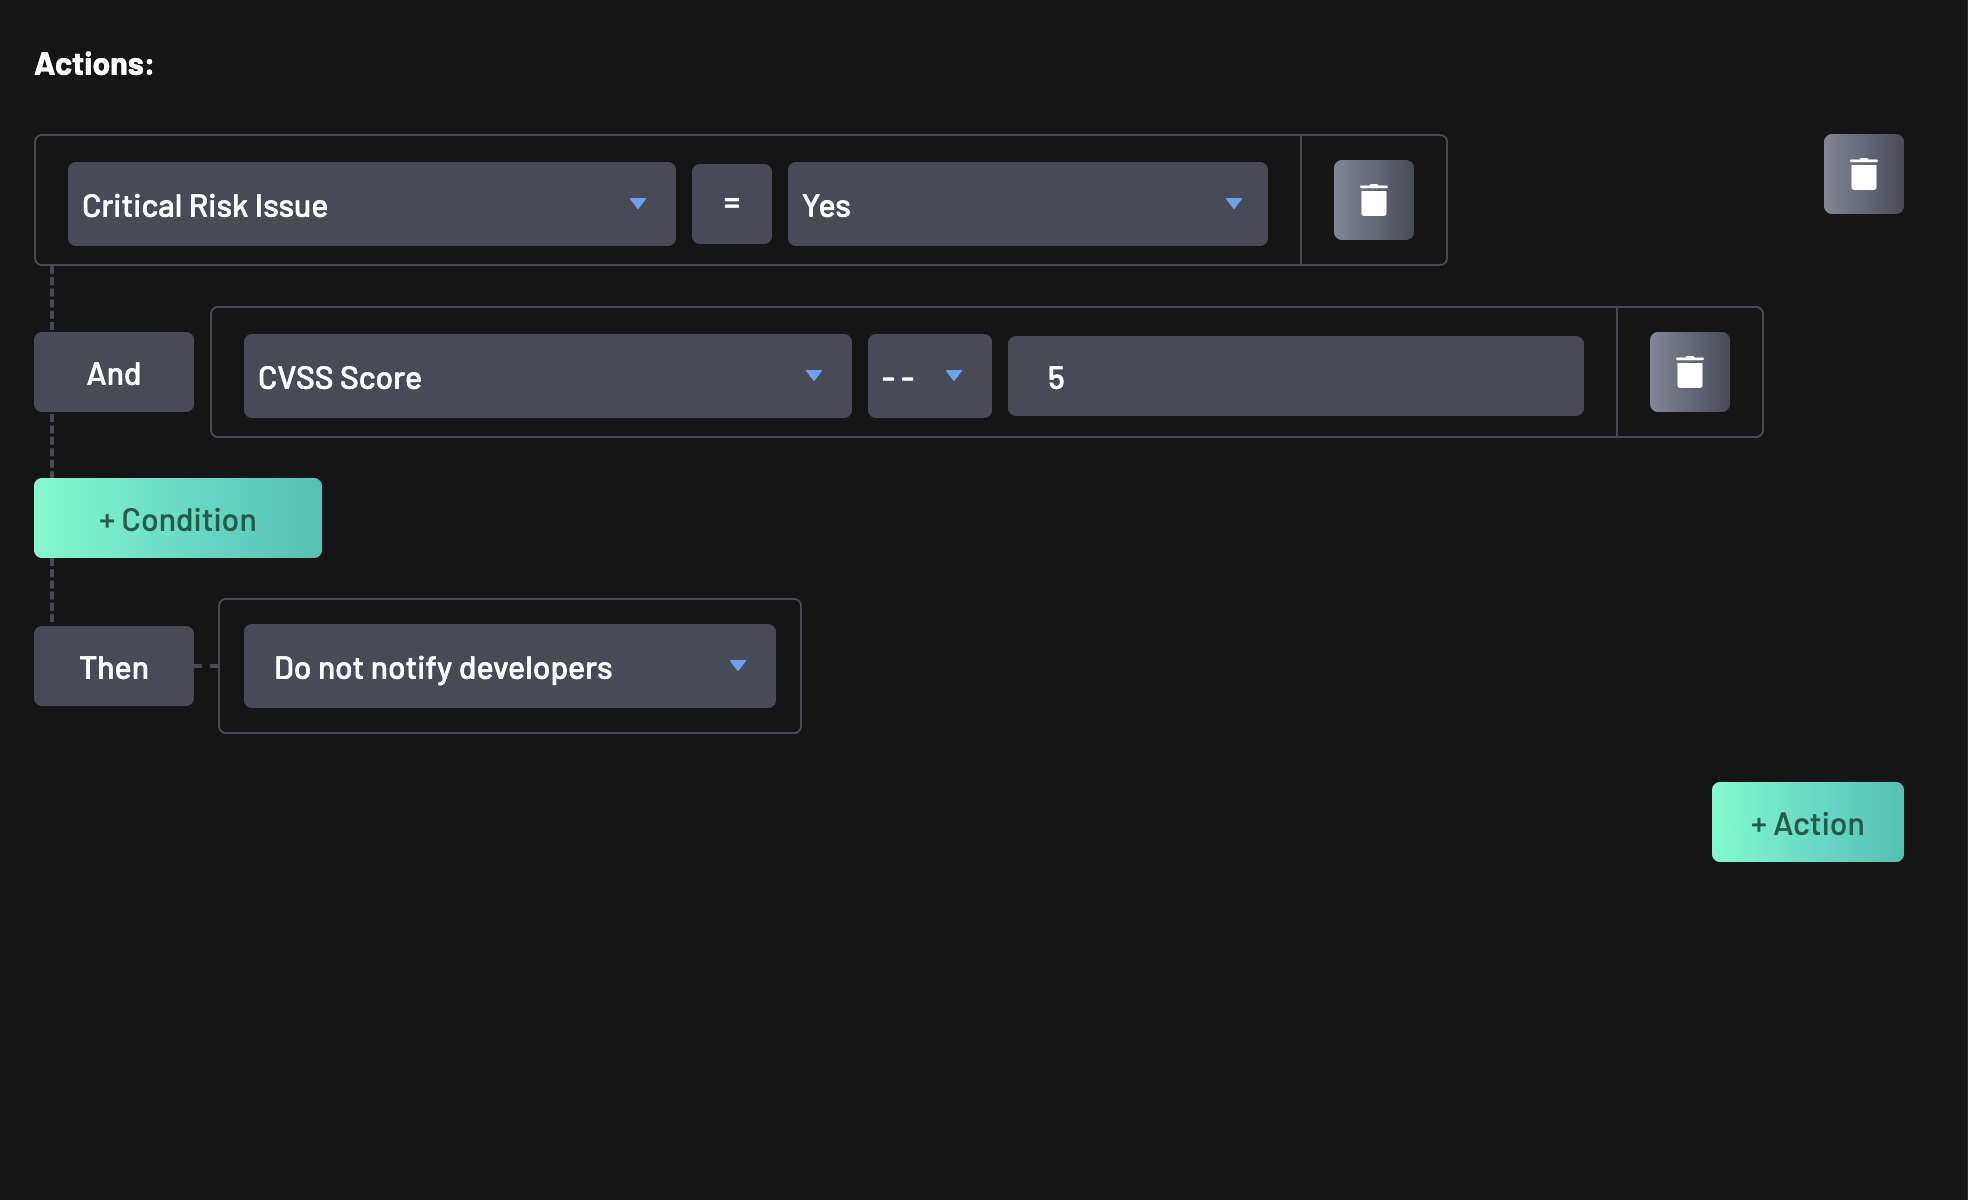Image resolution: width=1968 pixels, height=1200 pixels.
Task: Click the arrow next to the -- operator
Action: click(954, 376)
